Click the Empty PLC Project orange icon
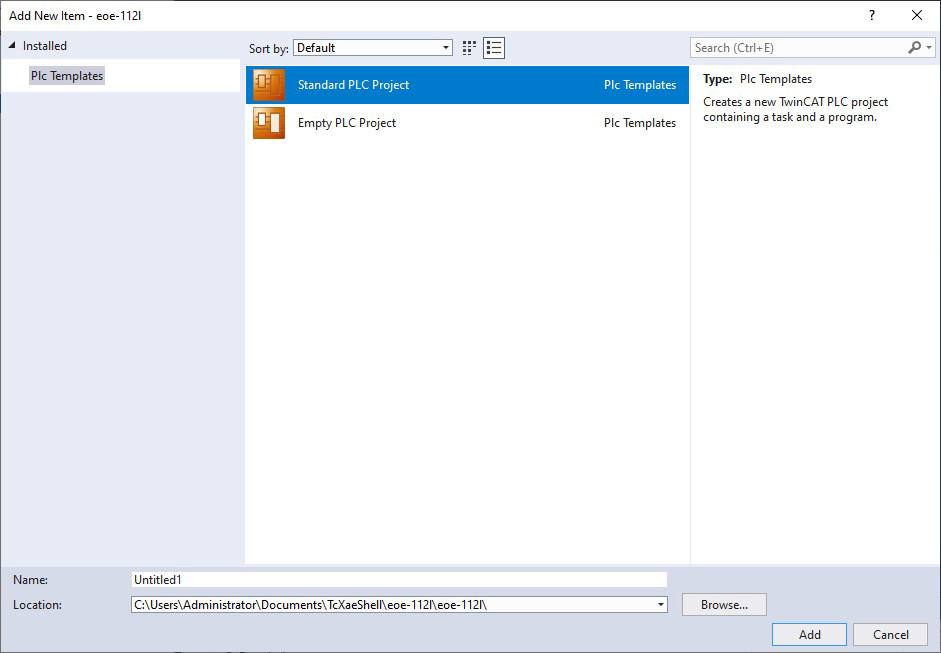This screenshot has width=941, height=653. (x=269, y=123)
